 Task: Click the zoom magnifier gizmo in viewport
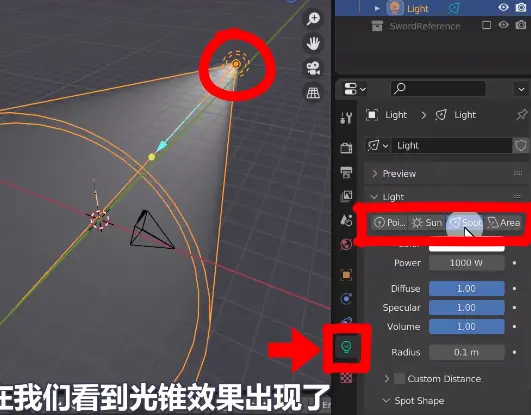click(313, 18)
